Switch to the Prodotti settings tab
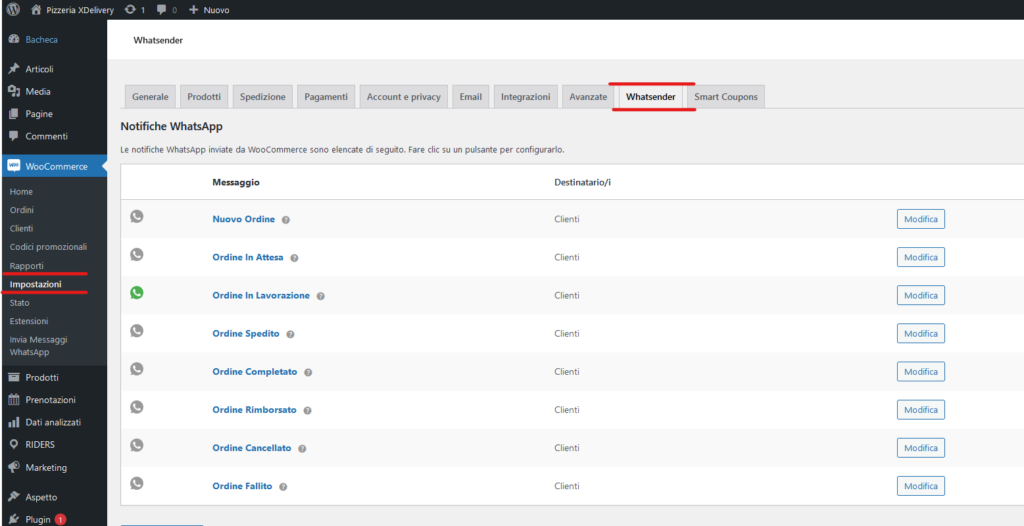The image size is (1024, 526). pos(204,97)
